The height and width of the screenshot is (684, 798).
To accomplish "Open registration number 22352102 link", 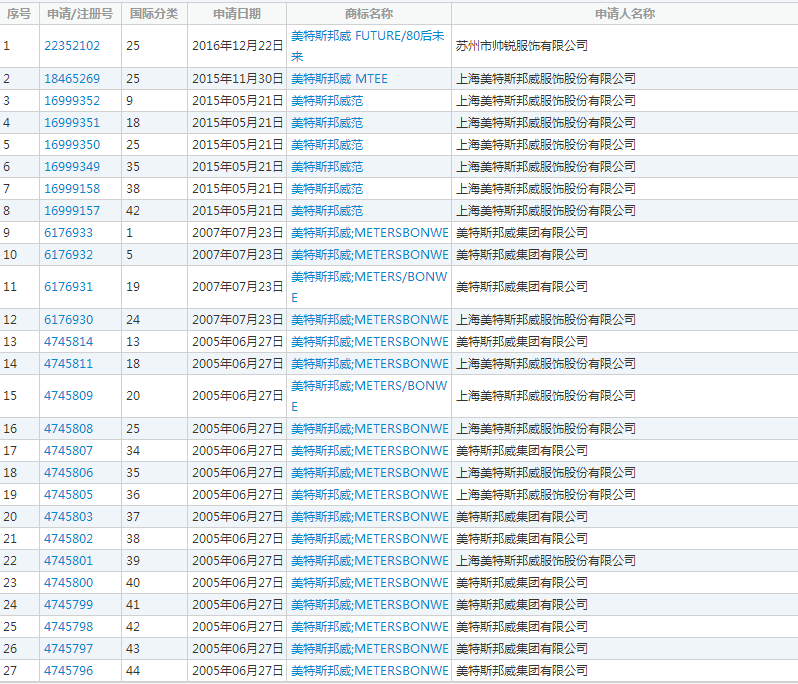I will (x=72, y=46).
